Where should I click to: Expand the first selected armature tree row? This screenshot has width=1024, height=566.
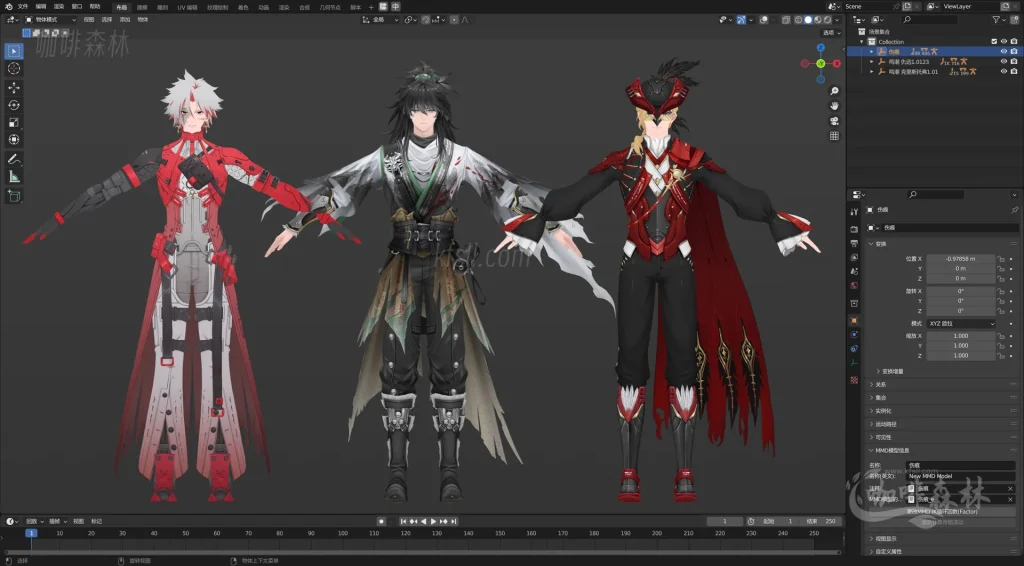[x=871, y=51]
